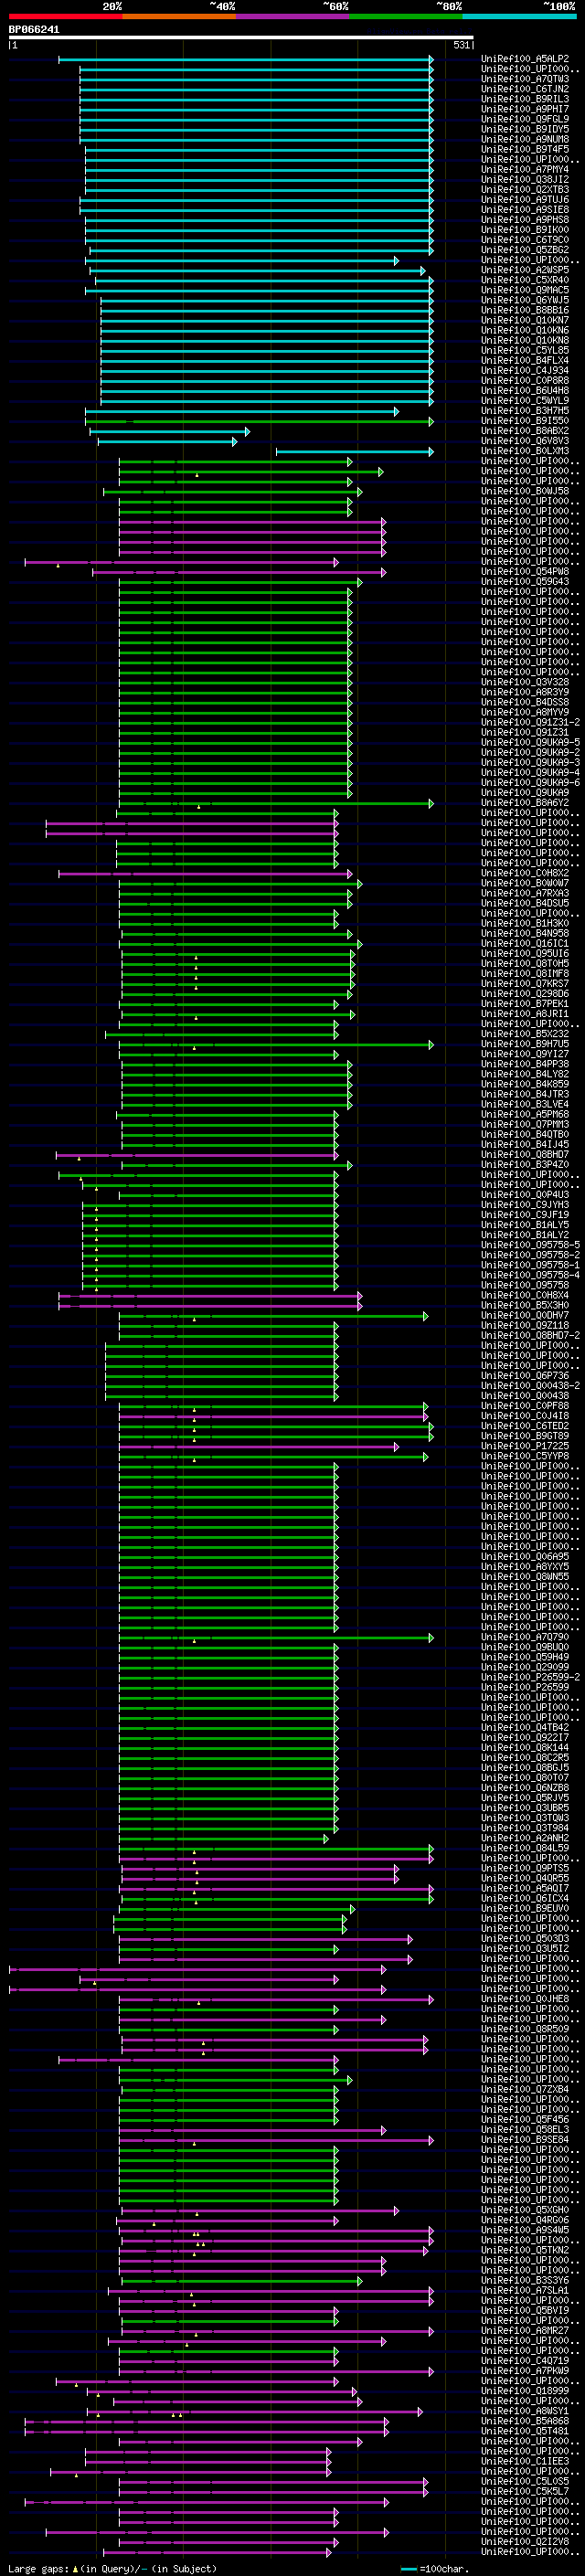Select the UniRef100_Q3V328 label
585x2576 pixels.
[525, 683]
